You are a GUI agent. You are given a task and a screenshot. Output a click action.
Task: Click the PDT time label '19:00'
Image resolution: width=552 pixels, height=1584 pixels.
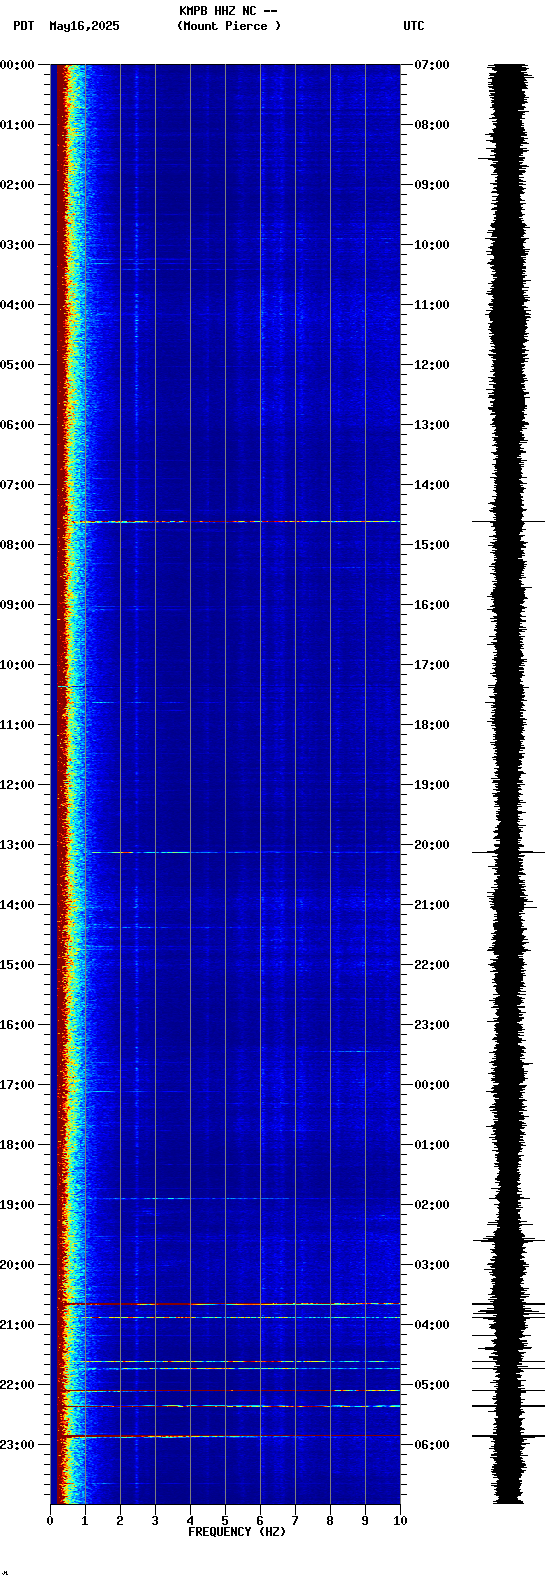(x=17, y=1205)
